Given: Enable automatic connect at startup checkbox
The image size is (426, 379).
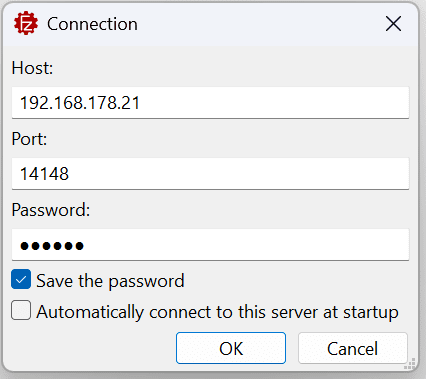Looking at the screenshot, I should pos(21,310).
